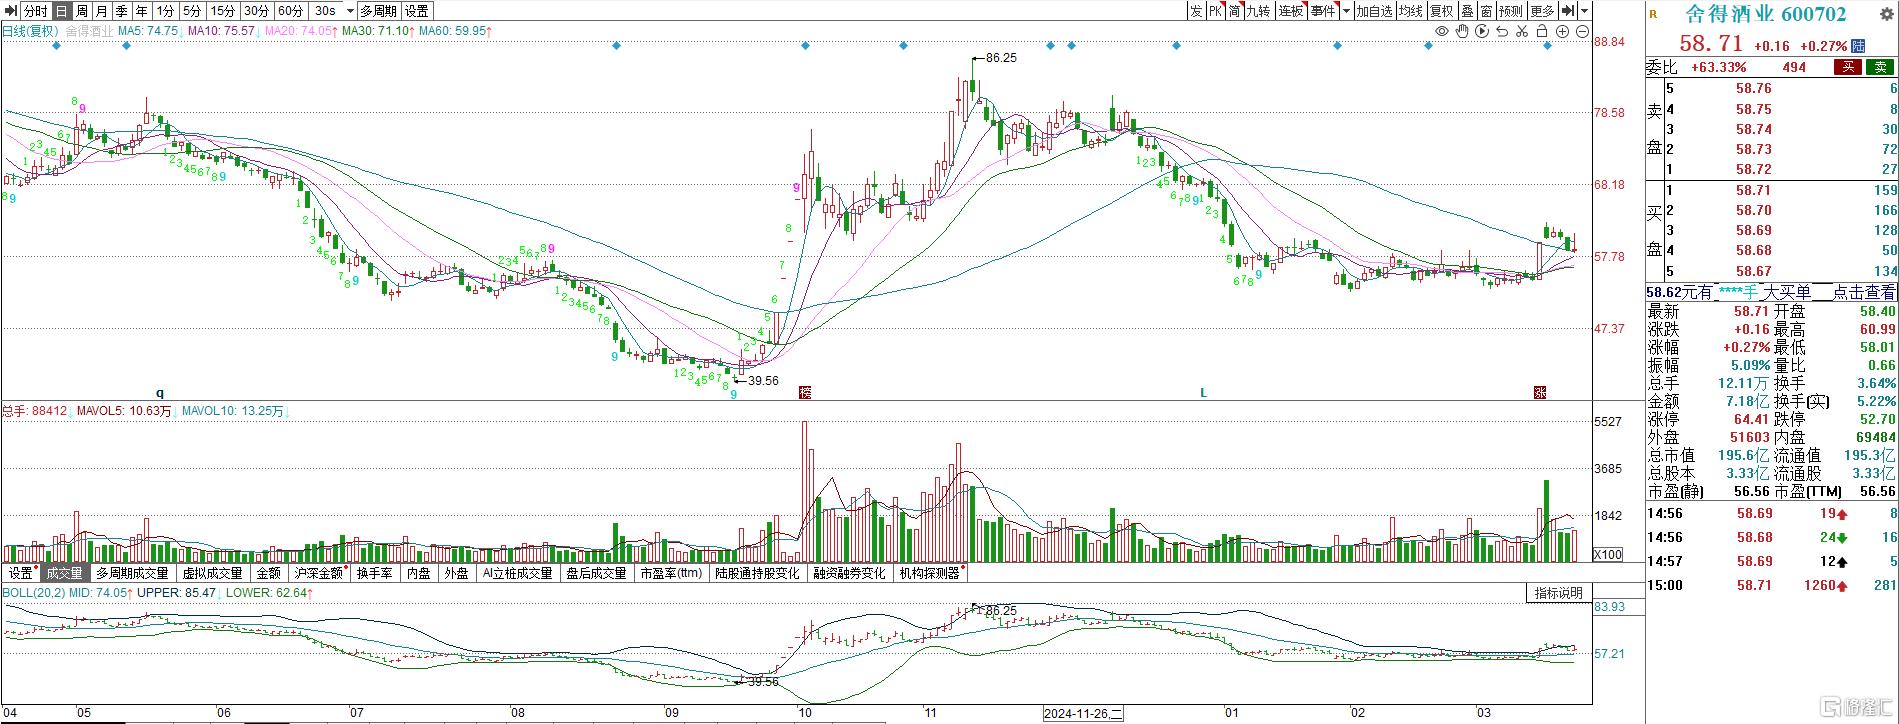Open the 30s period dropdown arrow
The width and height of the screenshot is (1899, 724).
click(348, 11)
